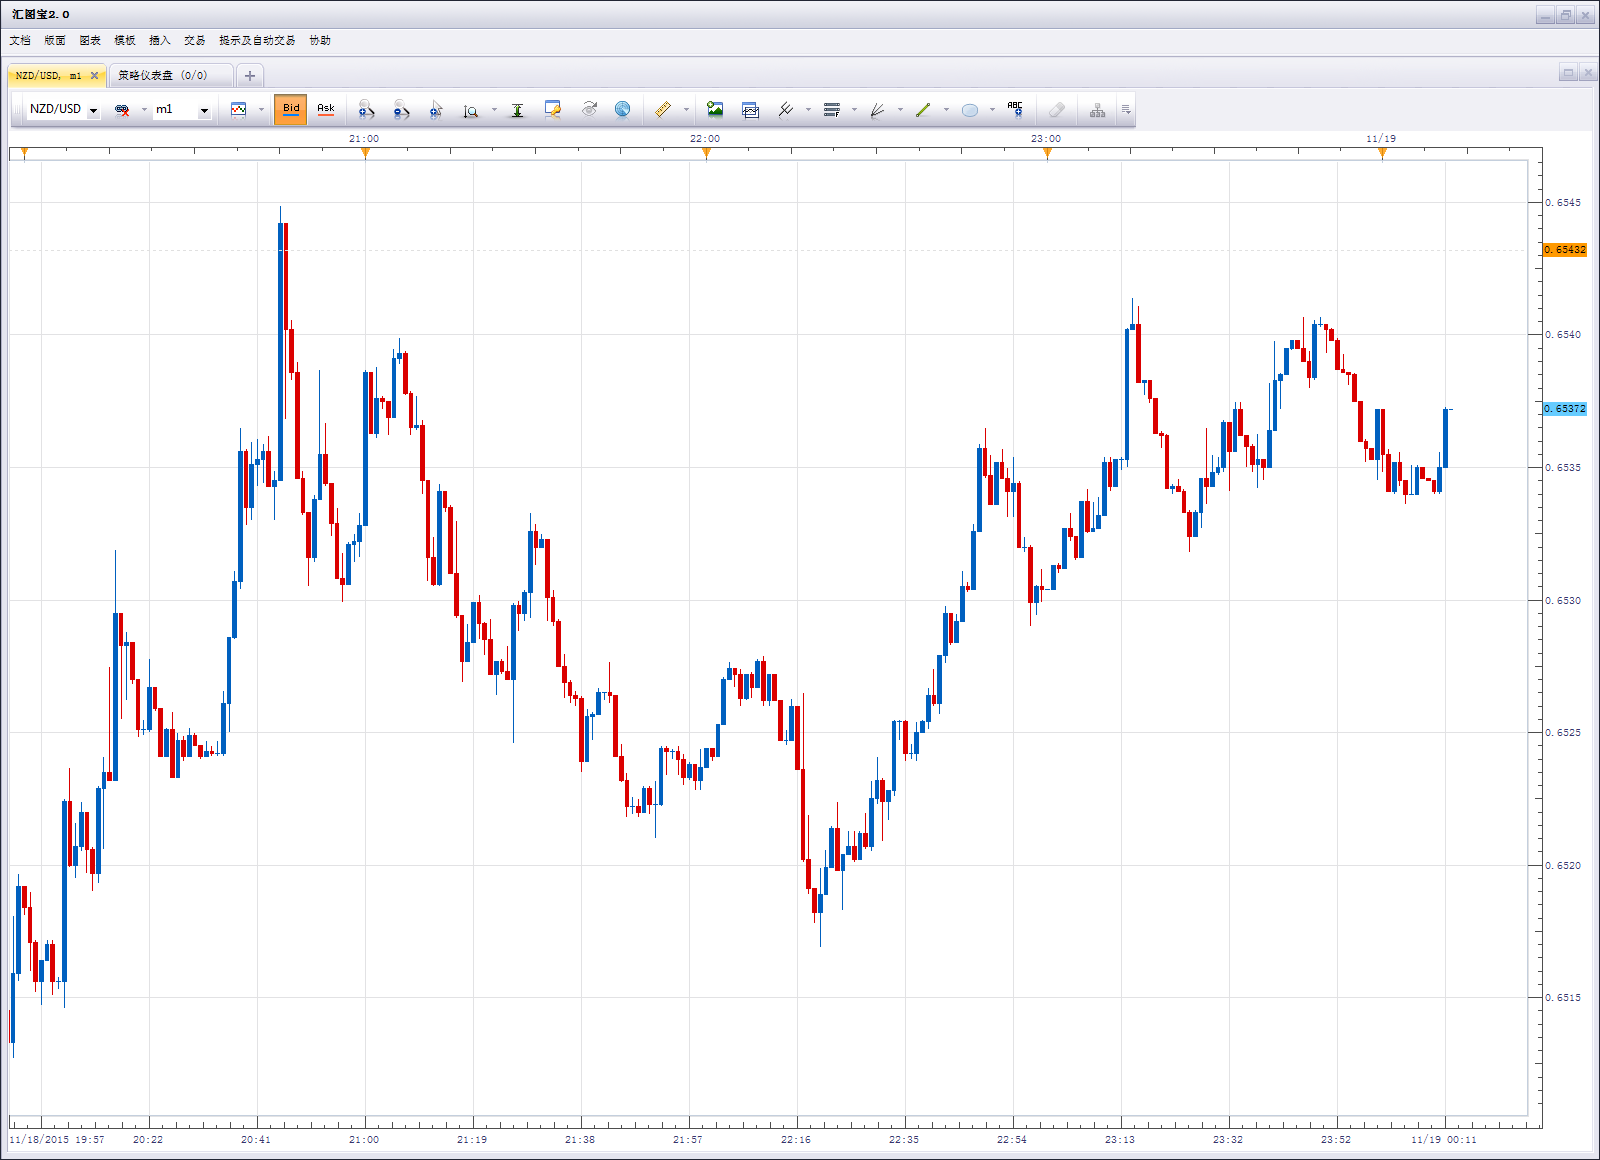Open the 提示及自动交易 menu
The width and height of the screenshot is (1600, 1160).
click(x=258, y=41)
